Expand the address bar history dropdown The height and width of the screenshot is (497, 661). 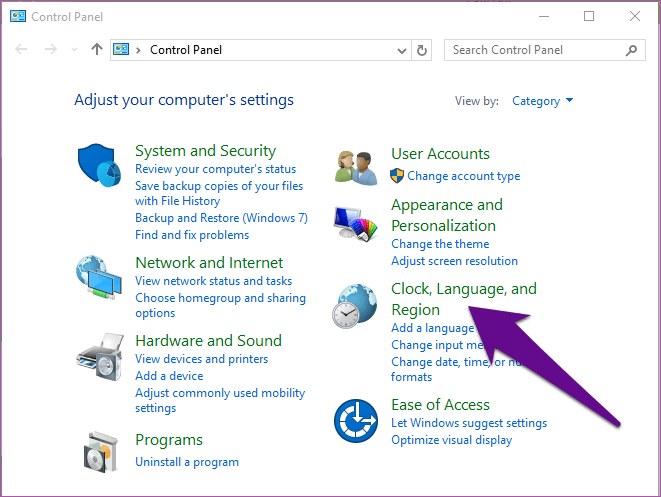coord(402,51)
